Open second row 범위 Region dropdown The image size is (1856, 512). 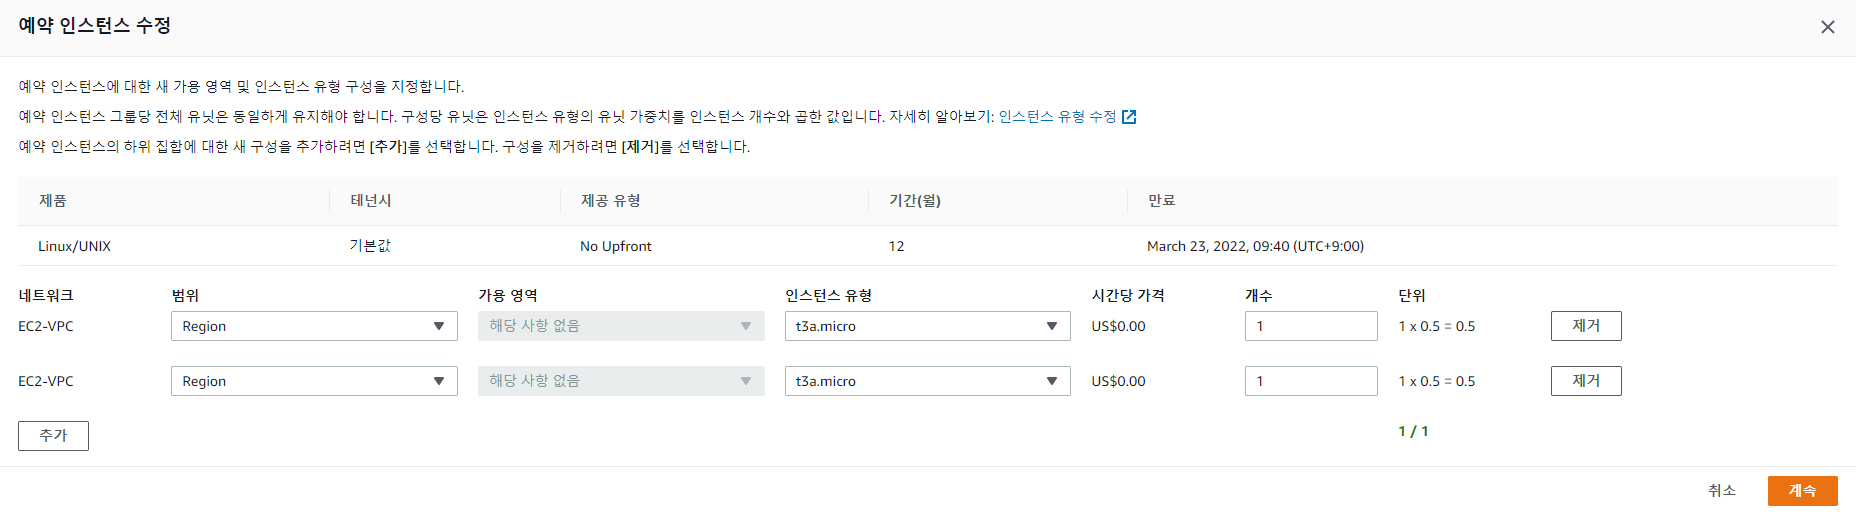pos(314,381)
